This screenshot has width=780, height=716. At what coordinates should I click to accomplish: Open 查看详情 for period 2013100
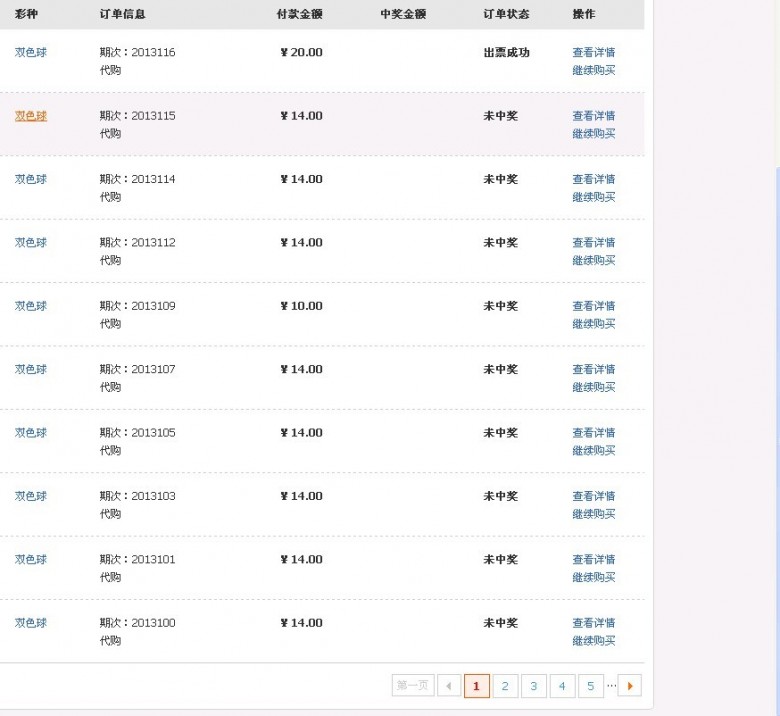[x=593, y=623]
